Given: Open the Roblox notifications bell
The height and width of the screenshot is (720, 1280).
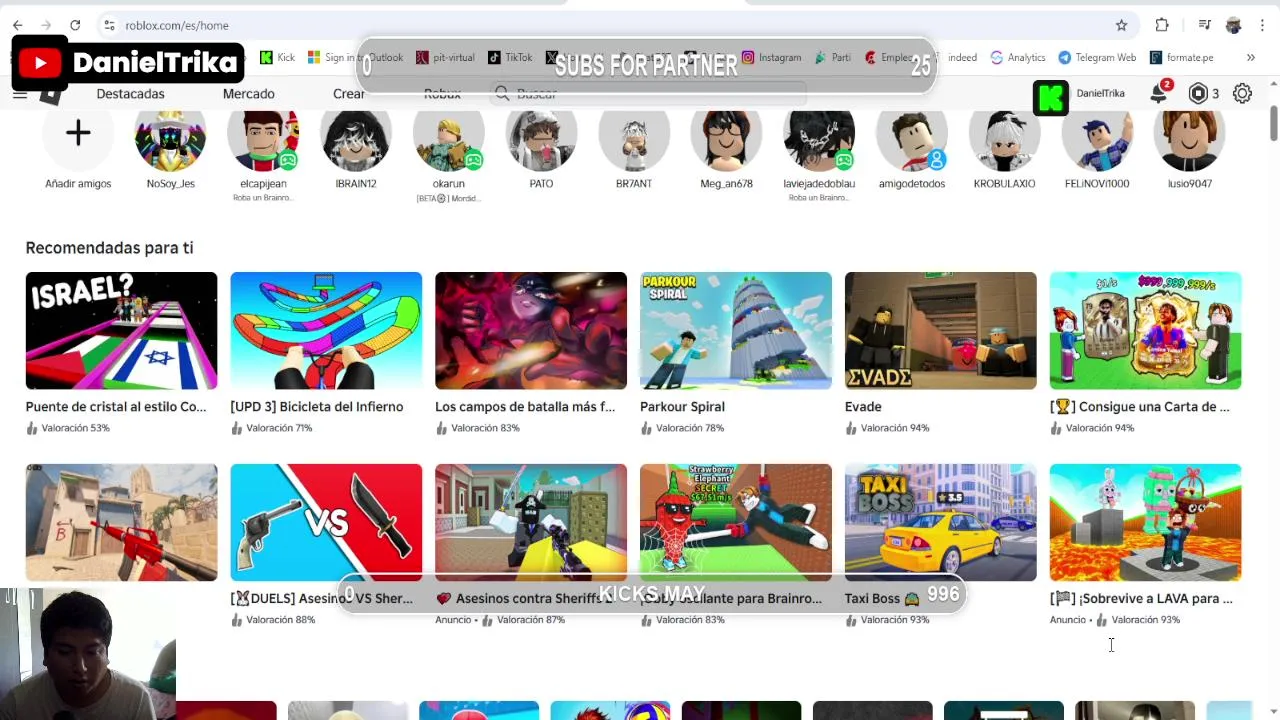Looking at the screenshot, I should (1158, 94).
